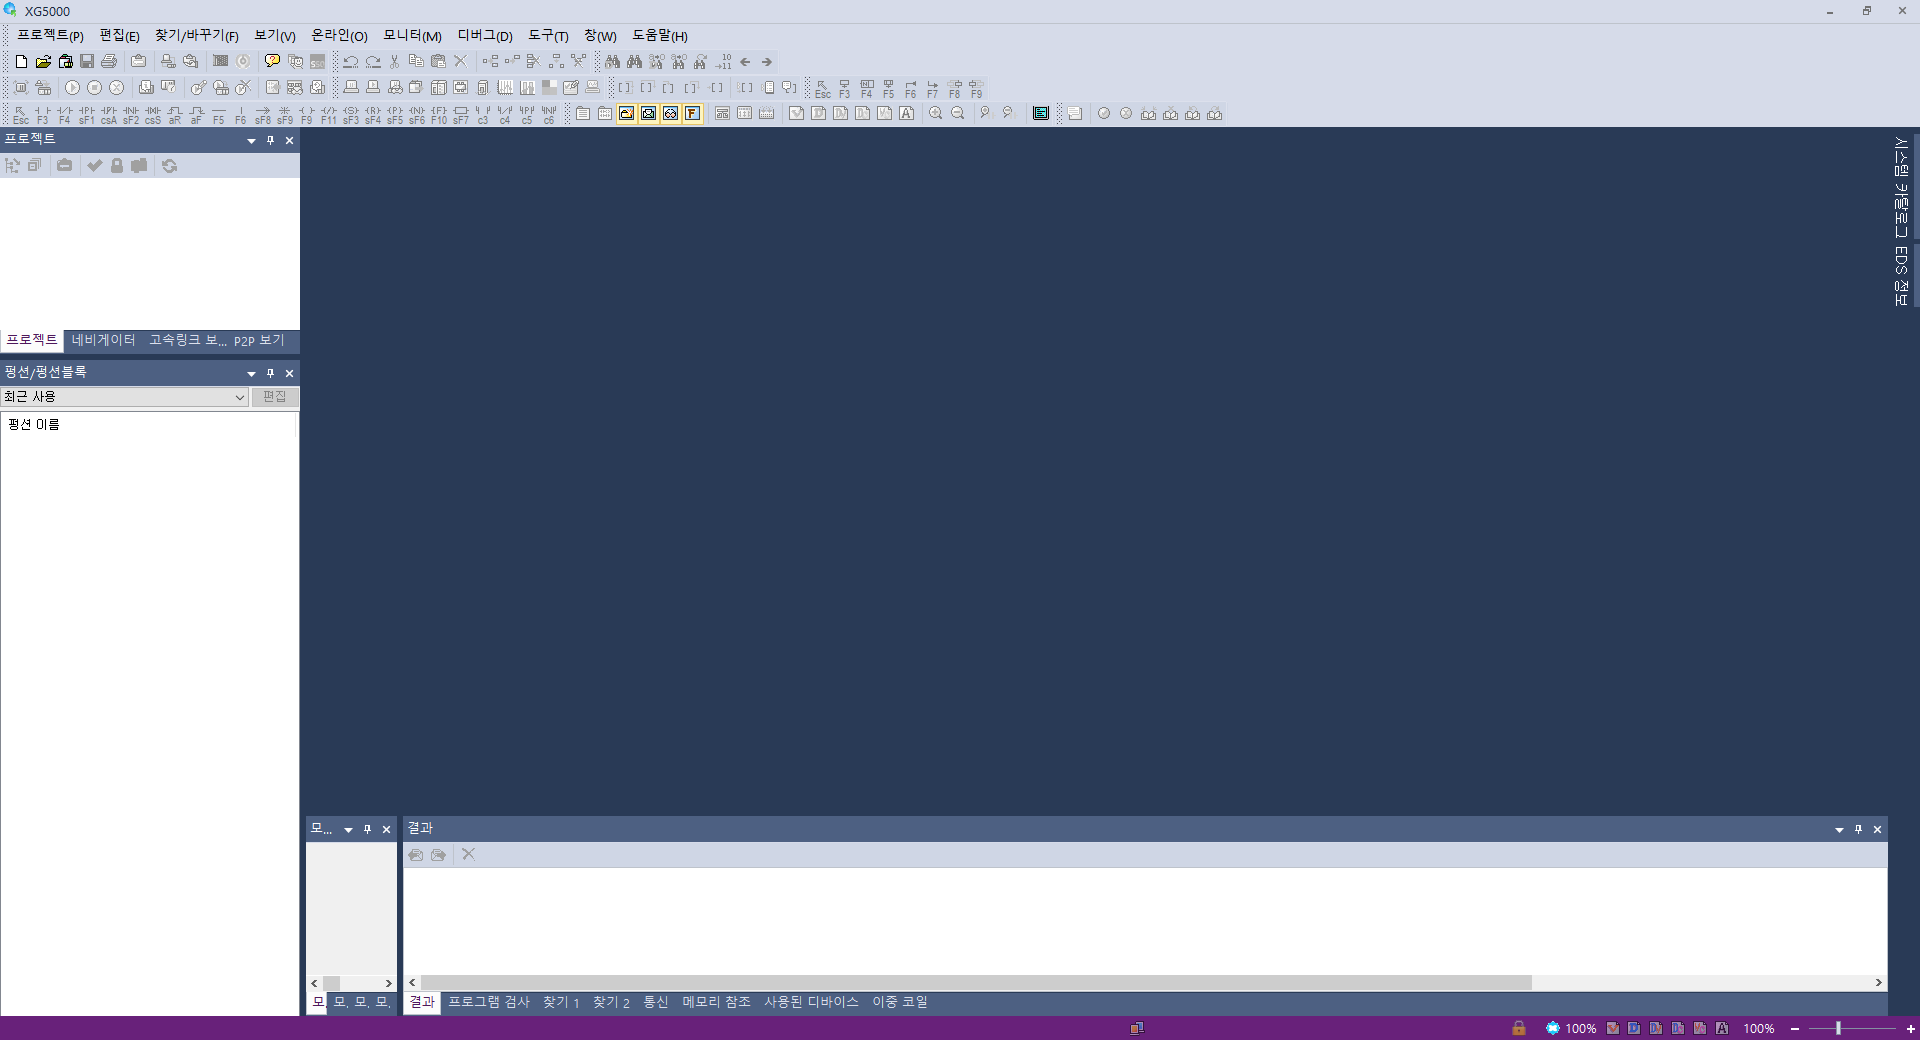
Task: Switch to the P2P 보기 tab
Action: point(259,341)
